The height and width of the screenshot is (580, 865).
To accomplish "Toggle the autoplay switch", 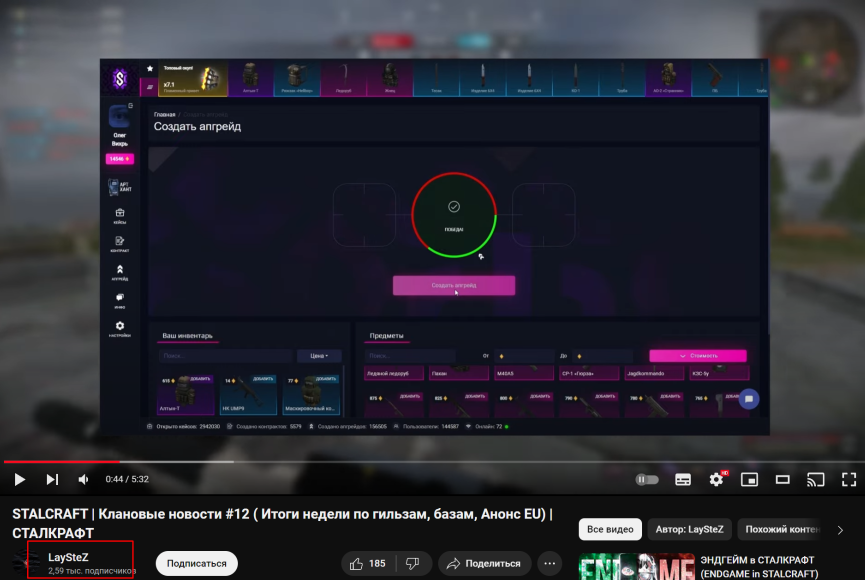I will (x=647, y=480).
